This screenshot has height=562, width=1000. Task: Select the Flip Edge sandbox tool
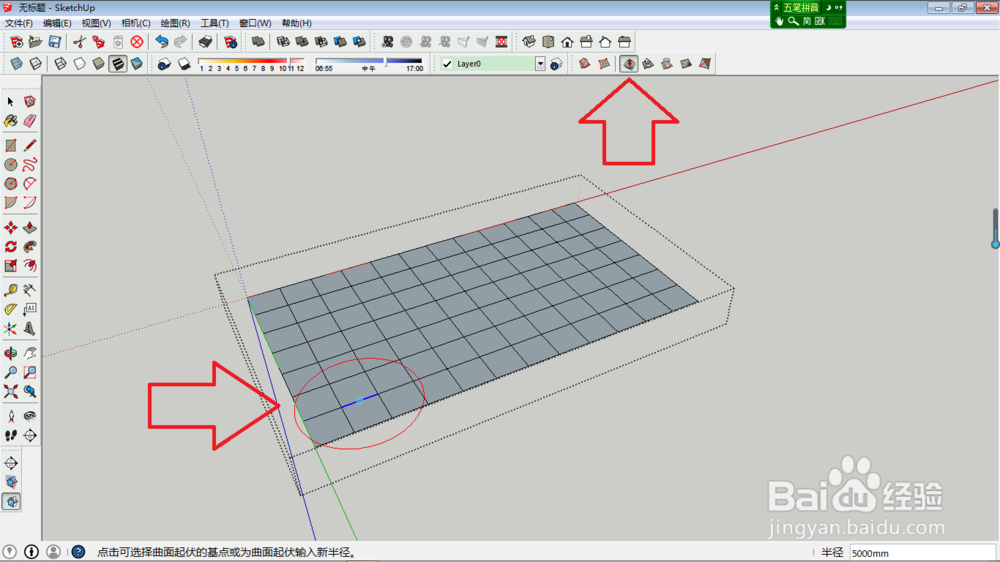pyautogui.click(x=705, y=64)
